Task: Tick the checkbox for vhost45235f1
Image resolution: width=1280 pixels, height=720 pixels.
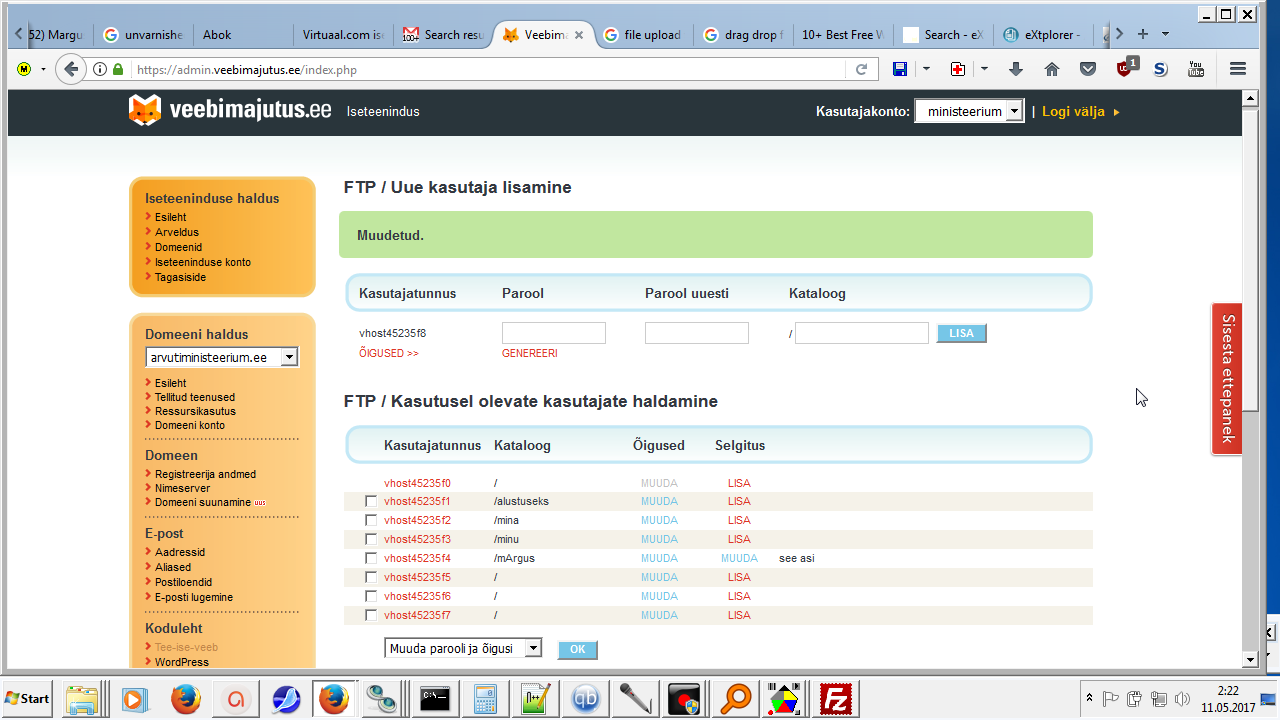Action: (x=371, y=501)
